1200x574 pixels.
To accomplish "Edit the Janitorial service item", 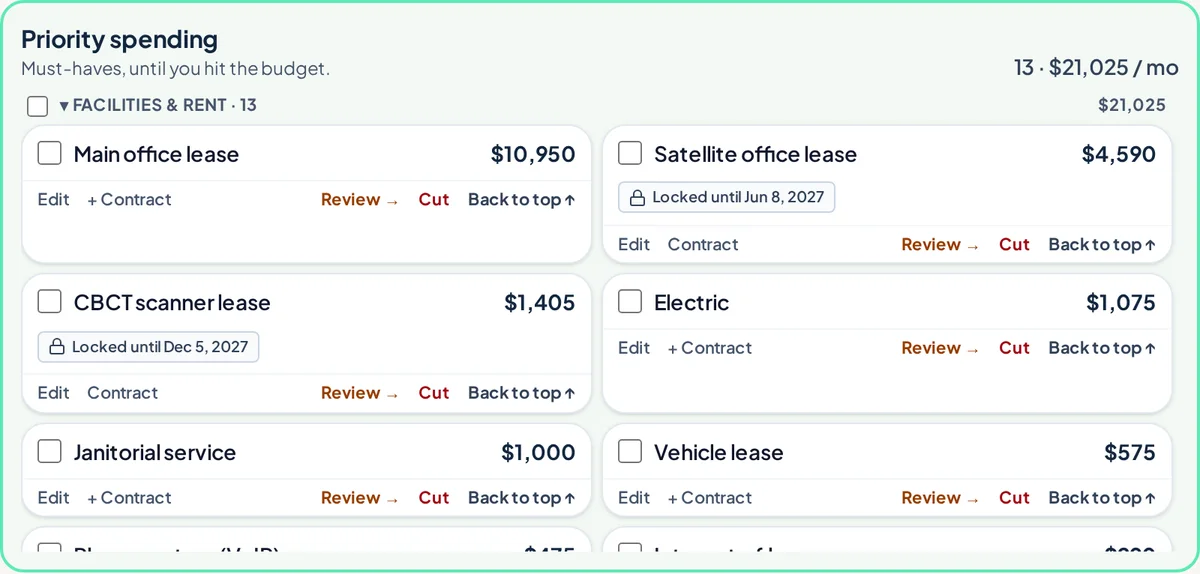I will click(54, 497).
